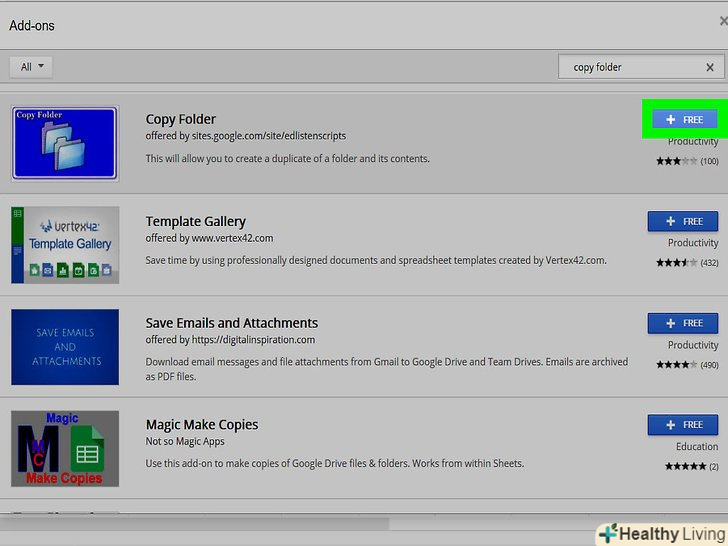View Template Gallery star rating (432)
Viewport: 728px width, 546px height.
point(687,263)
